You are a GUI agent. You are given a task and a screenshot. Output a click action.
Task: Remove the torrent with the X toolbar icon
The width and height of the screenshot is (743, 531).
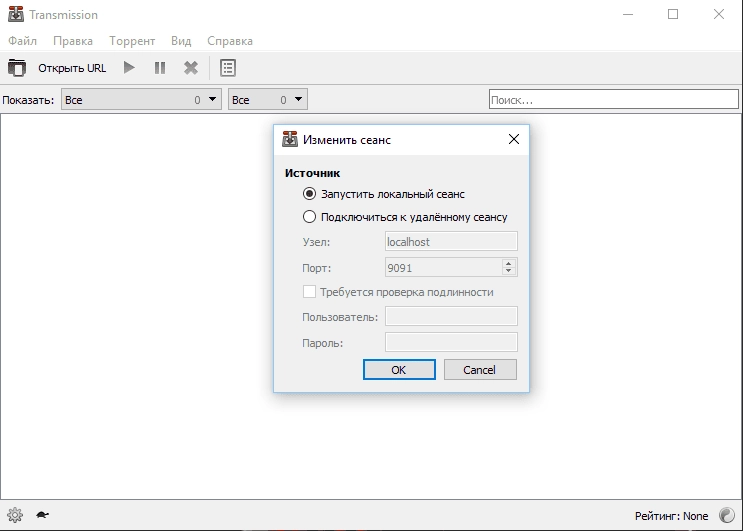point(191,68)
